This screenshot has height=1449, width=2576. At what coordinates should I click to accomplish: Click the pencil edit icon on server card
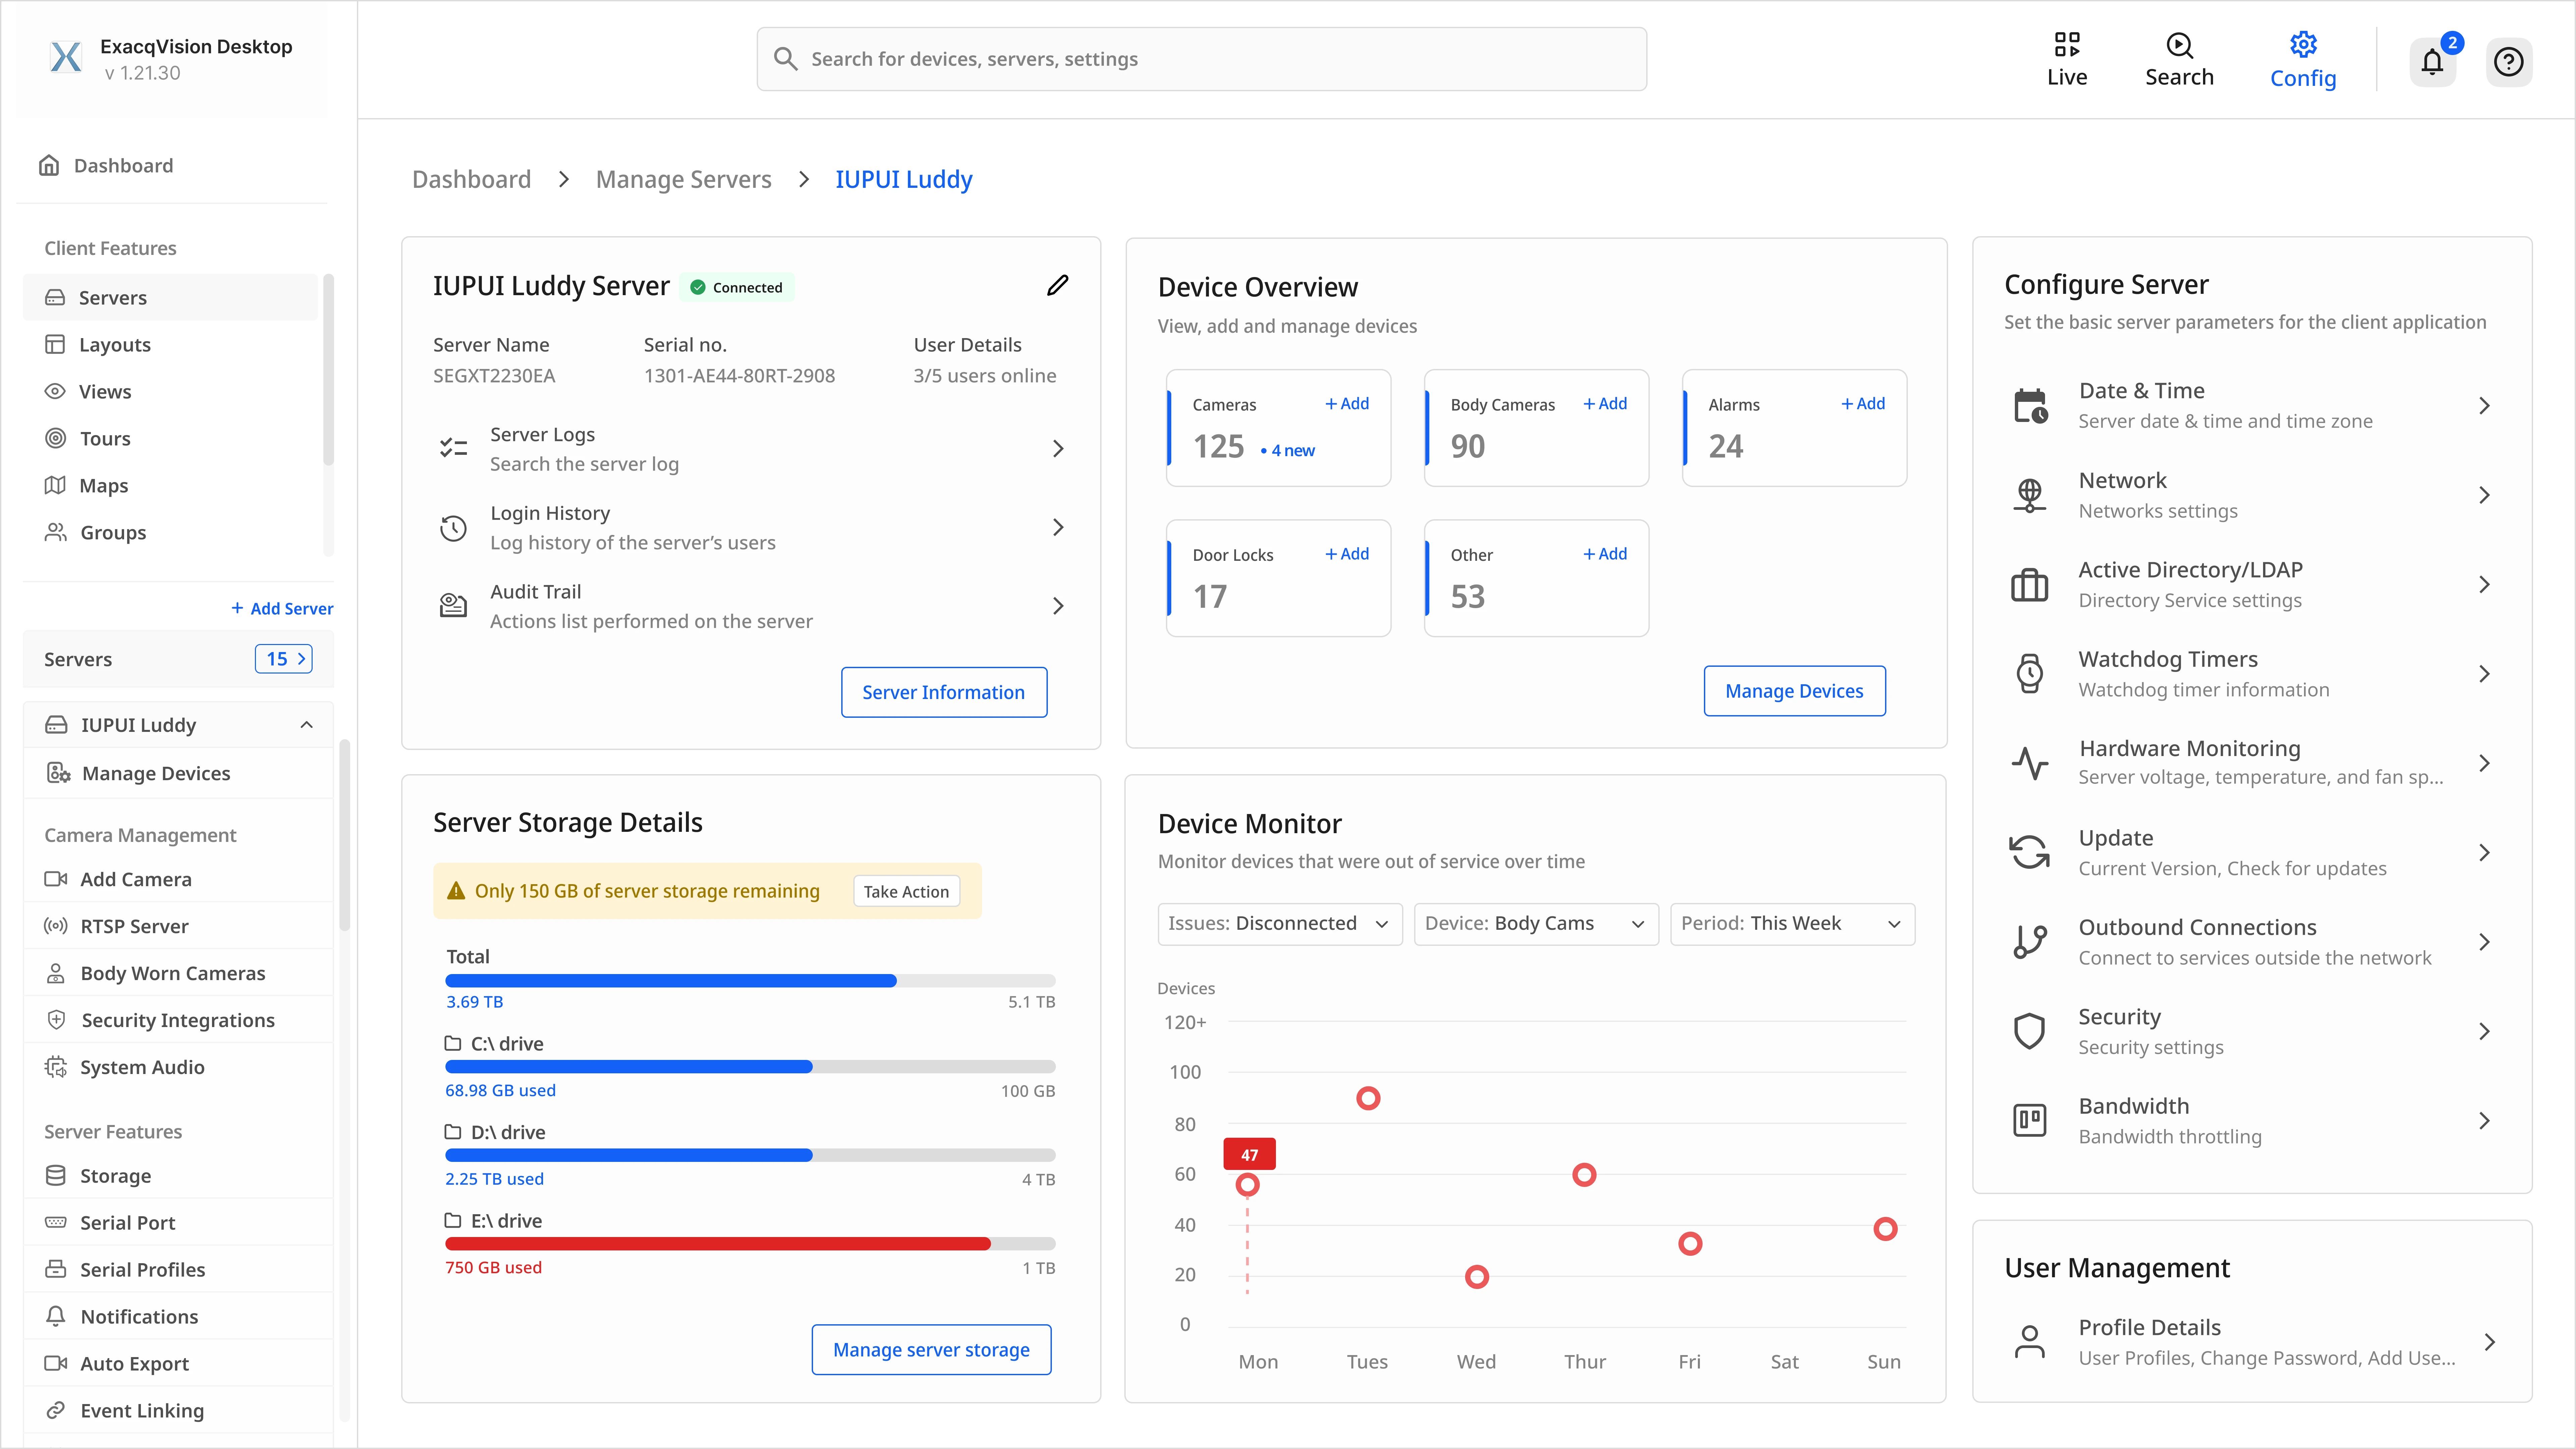(x=1057, y=286)
